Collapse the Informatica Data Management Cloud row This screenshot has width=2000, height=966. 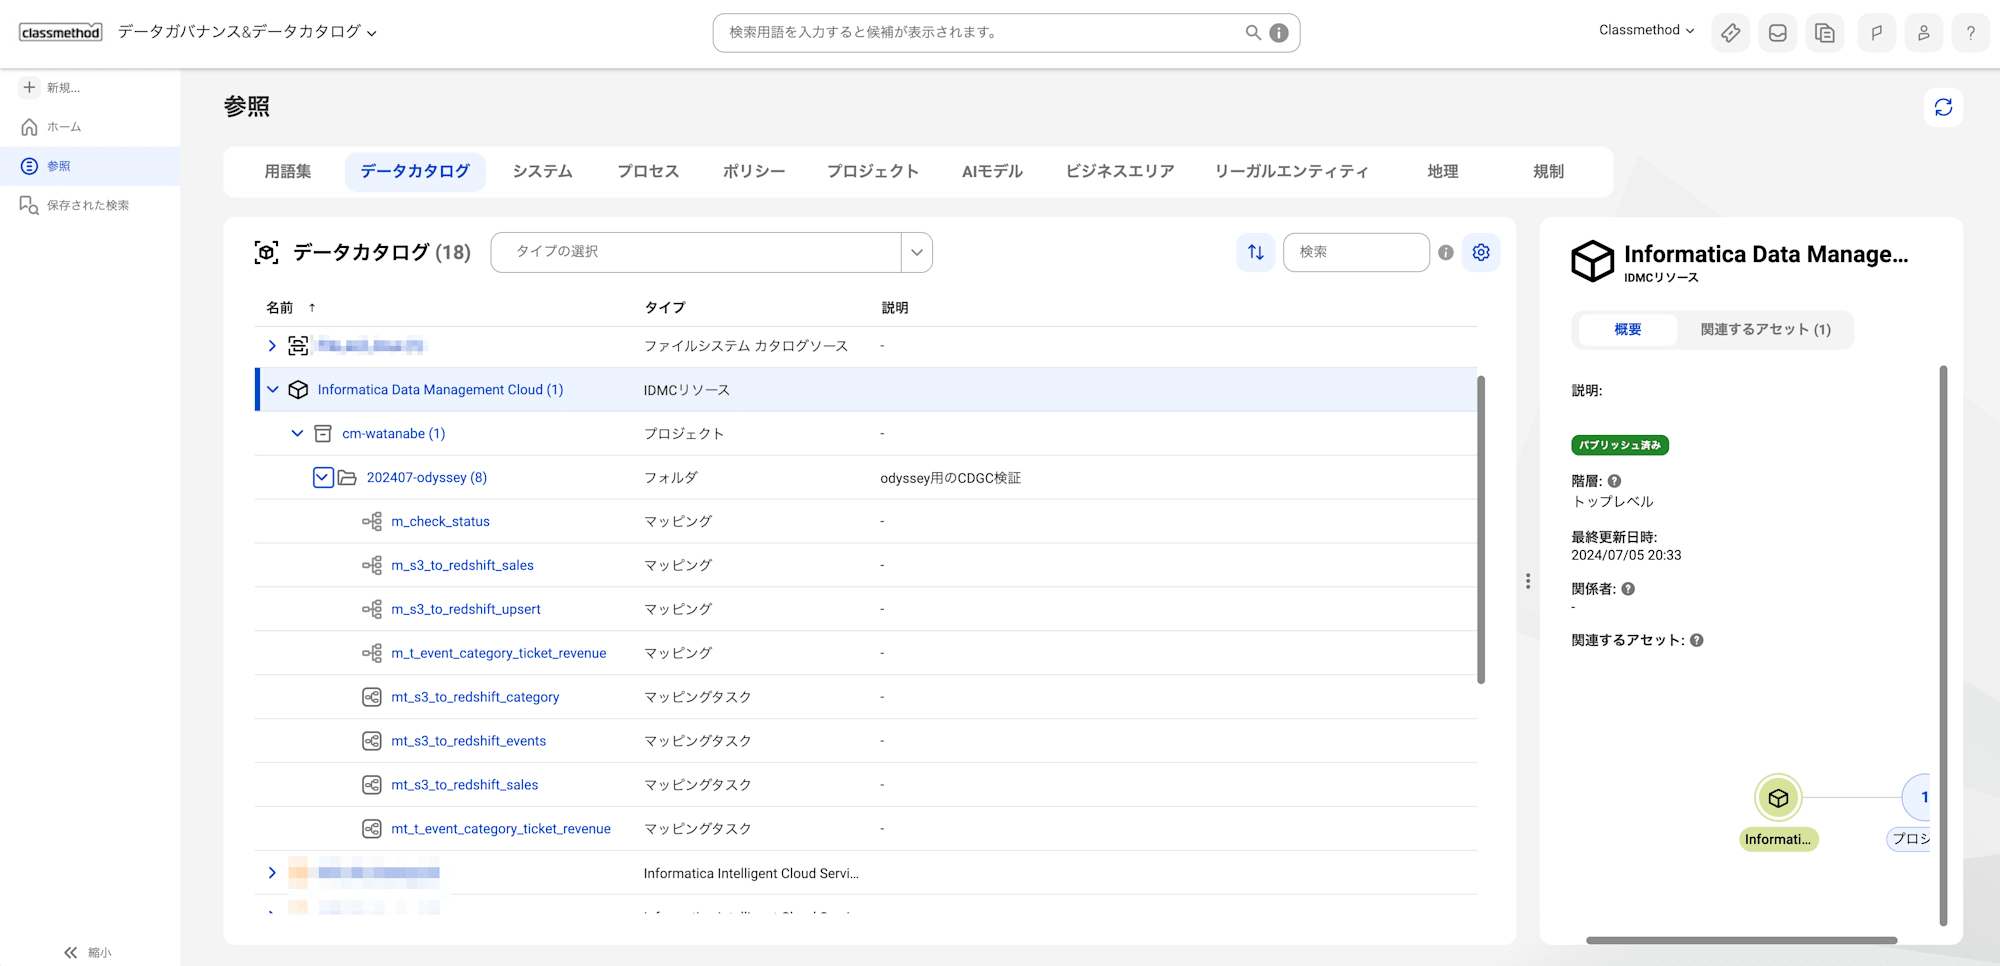[x=273, y=390]
